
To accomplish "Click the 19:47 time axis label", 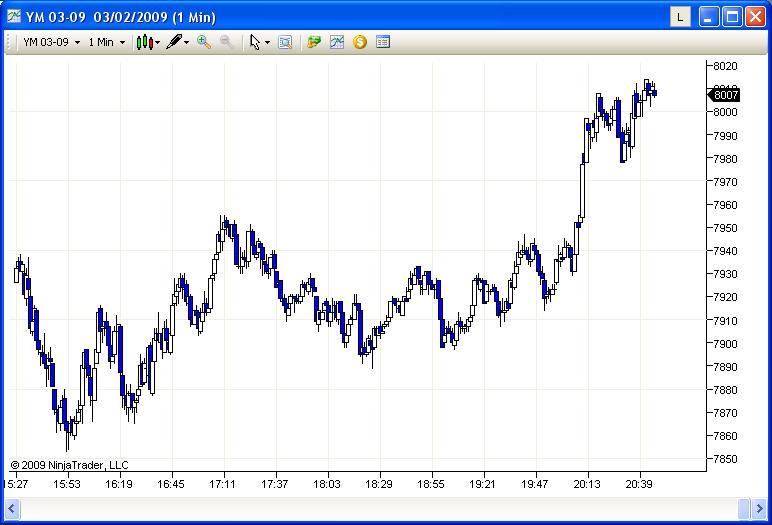I will (x=535, y=485).
